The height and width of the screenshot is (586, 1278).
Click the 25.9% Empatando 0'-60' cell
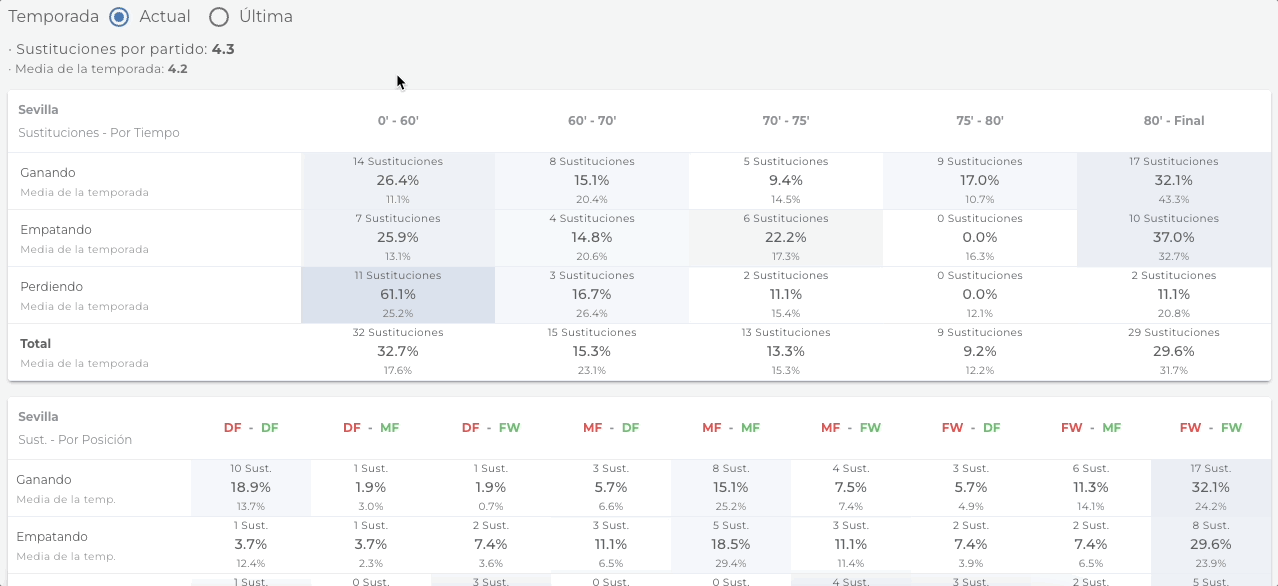pos(398,238)
